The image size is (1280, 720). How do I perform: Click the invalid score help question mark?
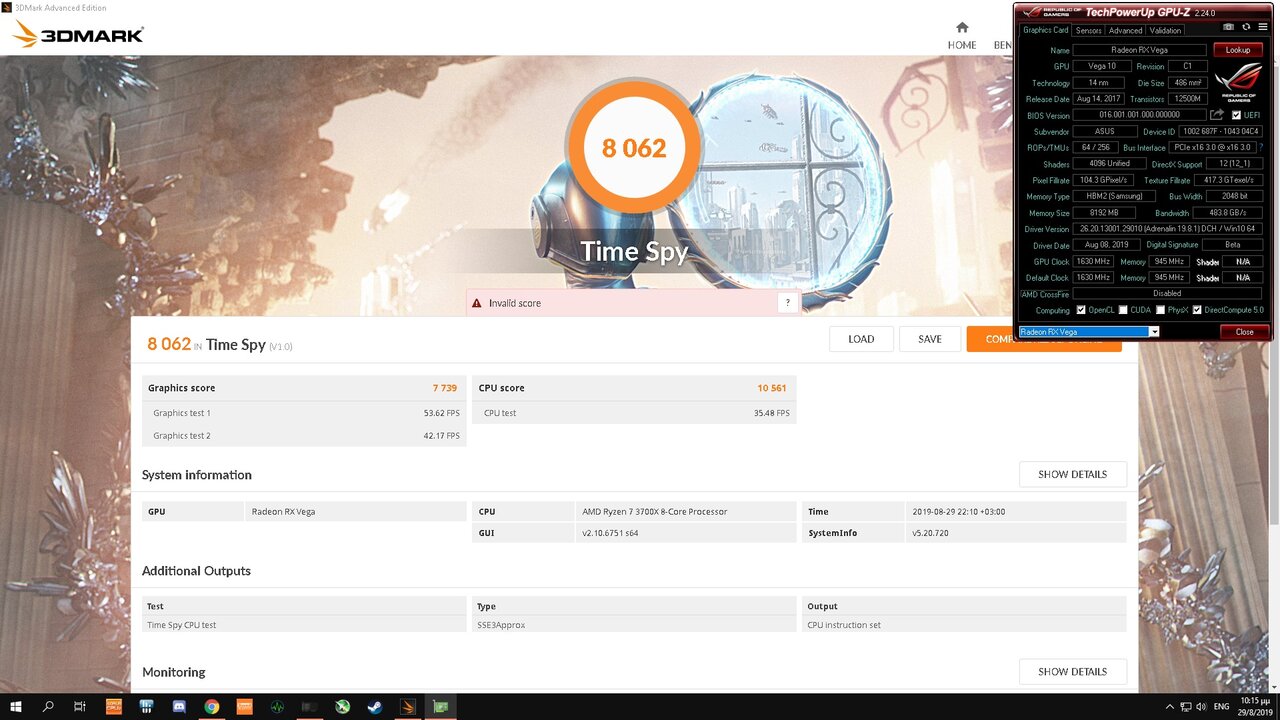point(788,302)
